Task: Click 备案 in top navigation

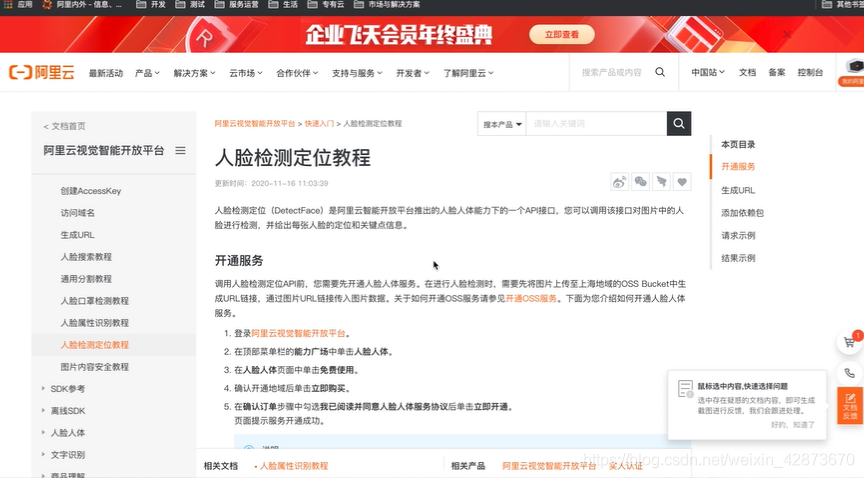Action: click(777, 72)
